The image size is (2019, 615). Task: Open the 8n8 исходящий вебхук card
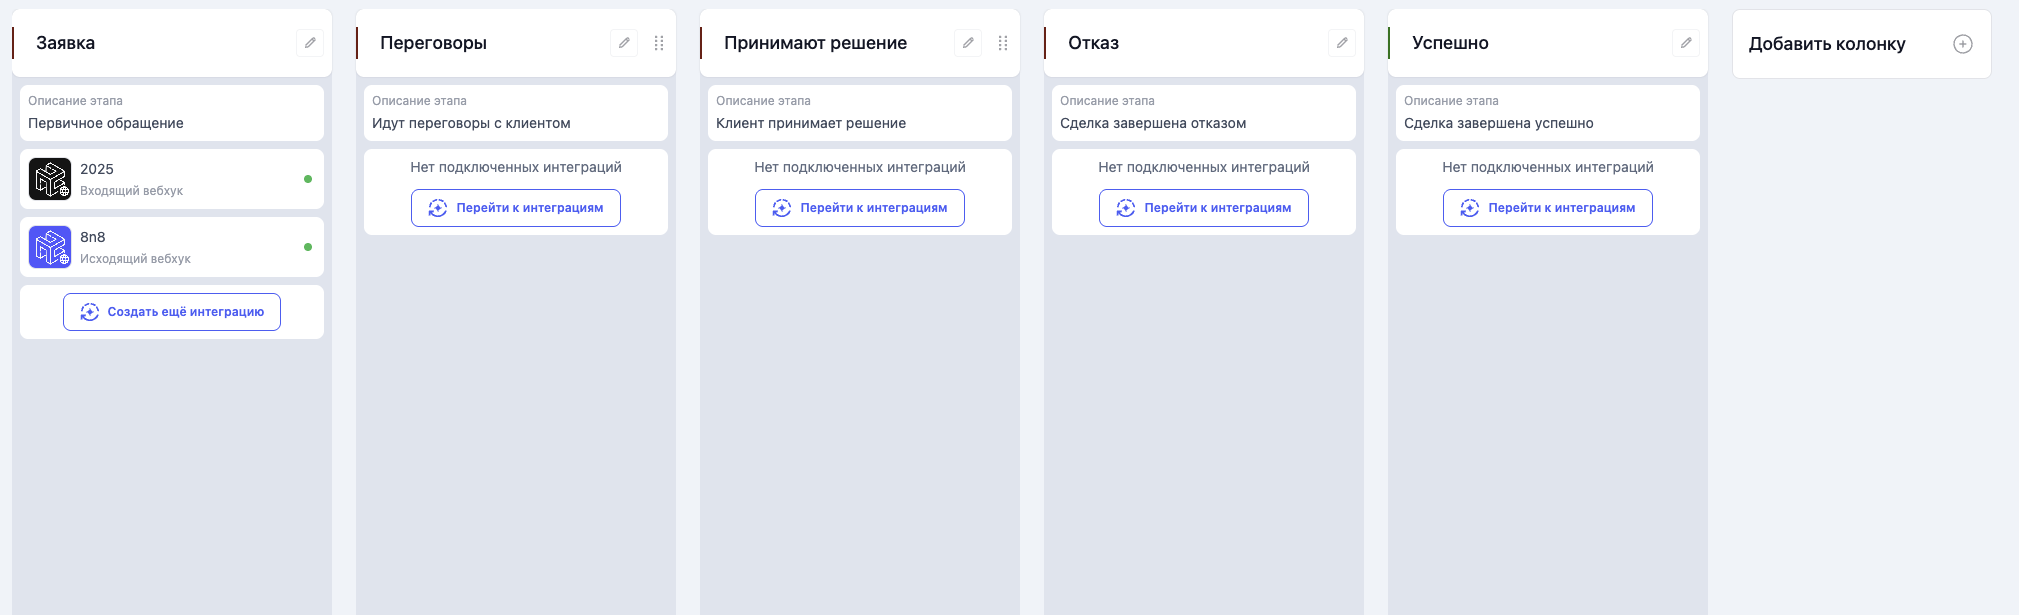pos(171,247)
